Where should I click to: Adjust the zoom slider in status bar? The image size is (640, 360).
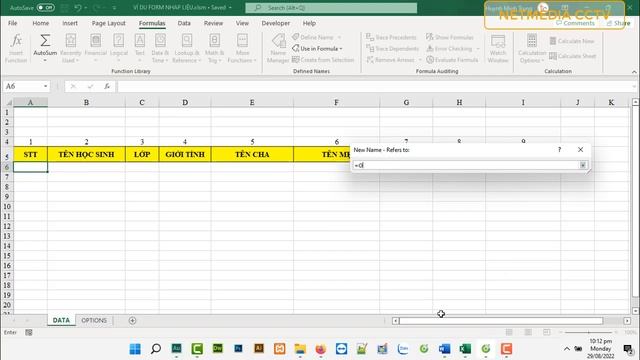click(x=588, y=332)
